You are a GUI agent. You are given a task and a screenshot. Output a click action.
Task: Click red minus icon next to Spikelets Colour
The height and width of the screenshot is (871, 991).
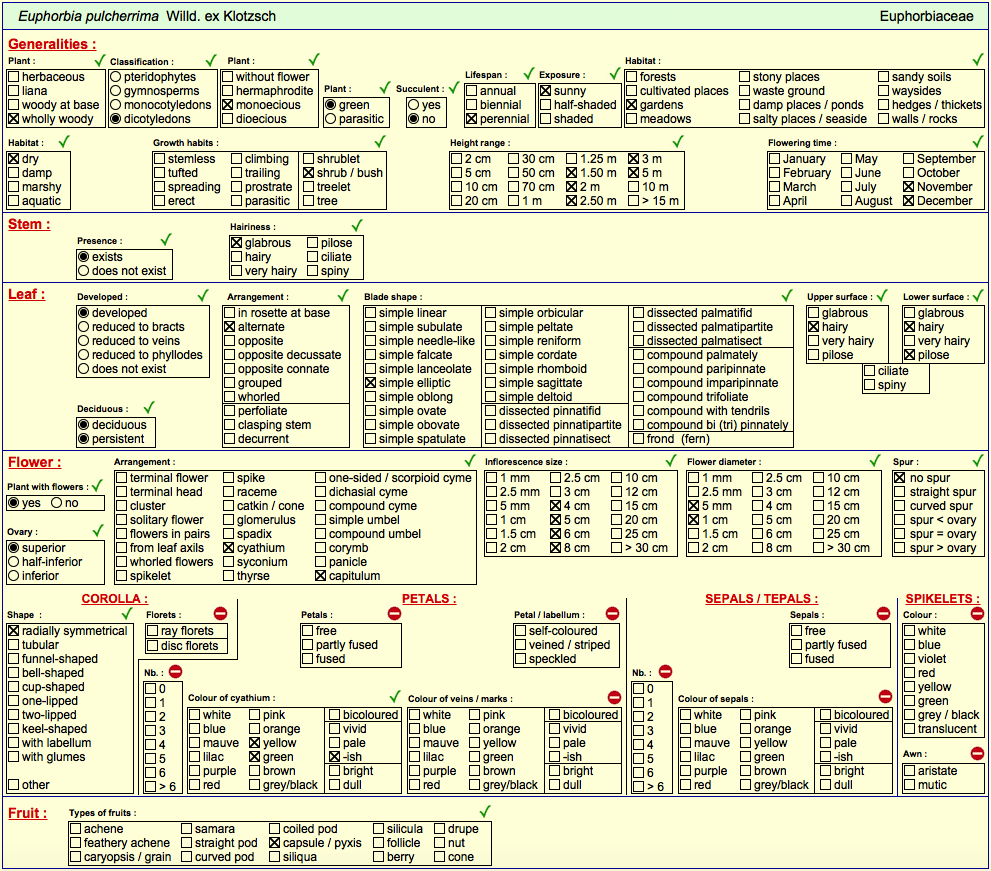tap(977, 613)
